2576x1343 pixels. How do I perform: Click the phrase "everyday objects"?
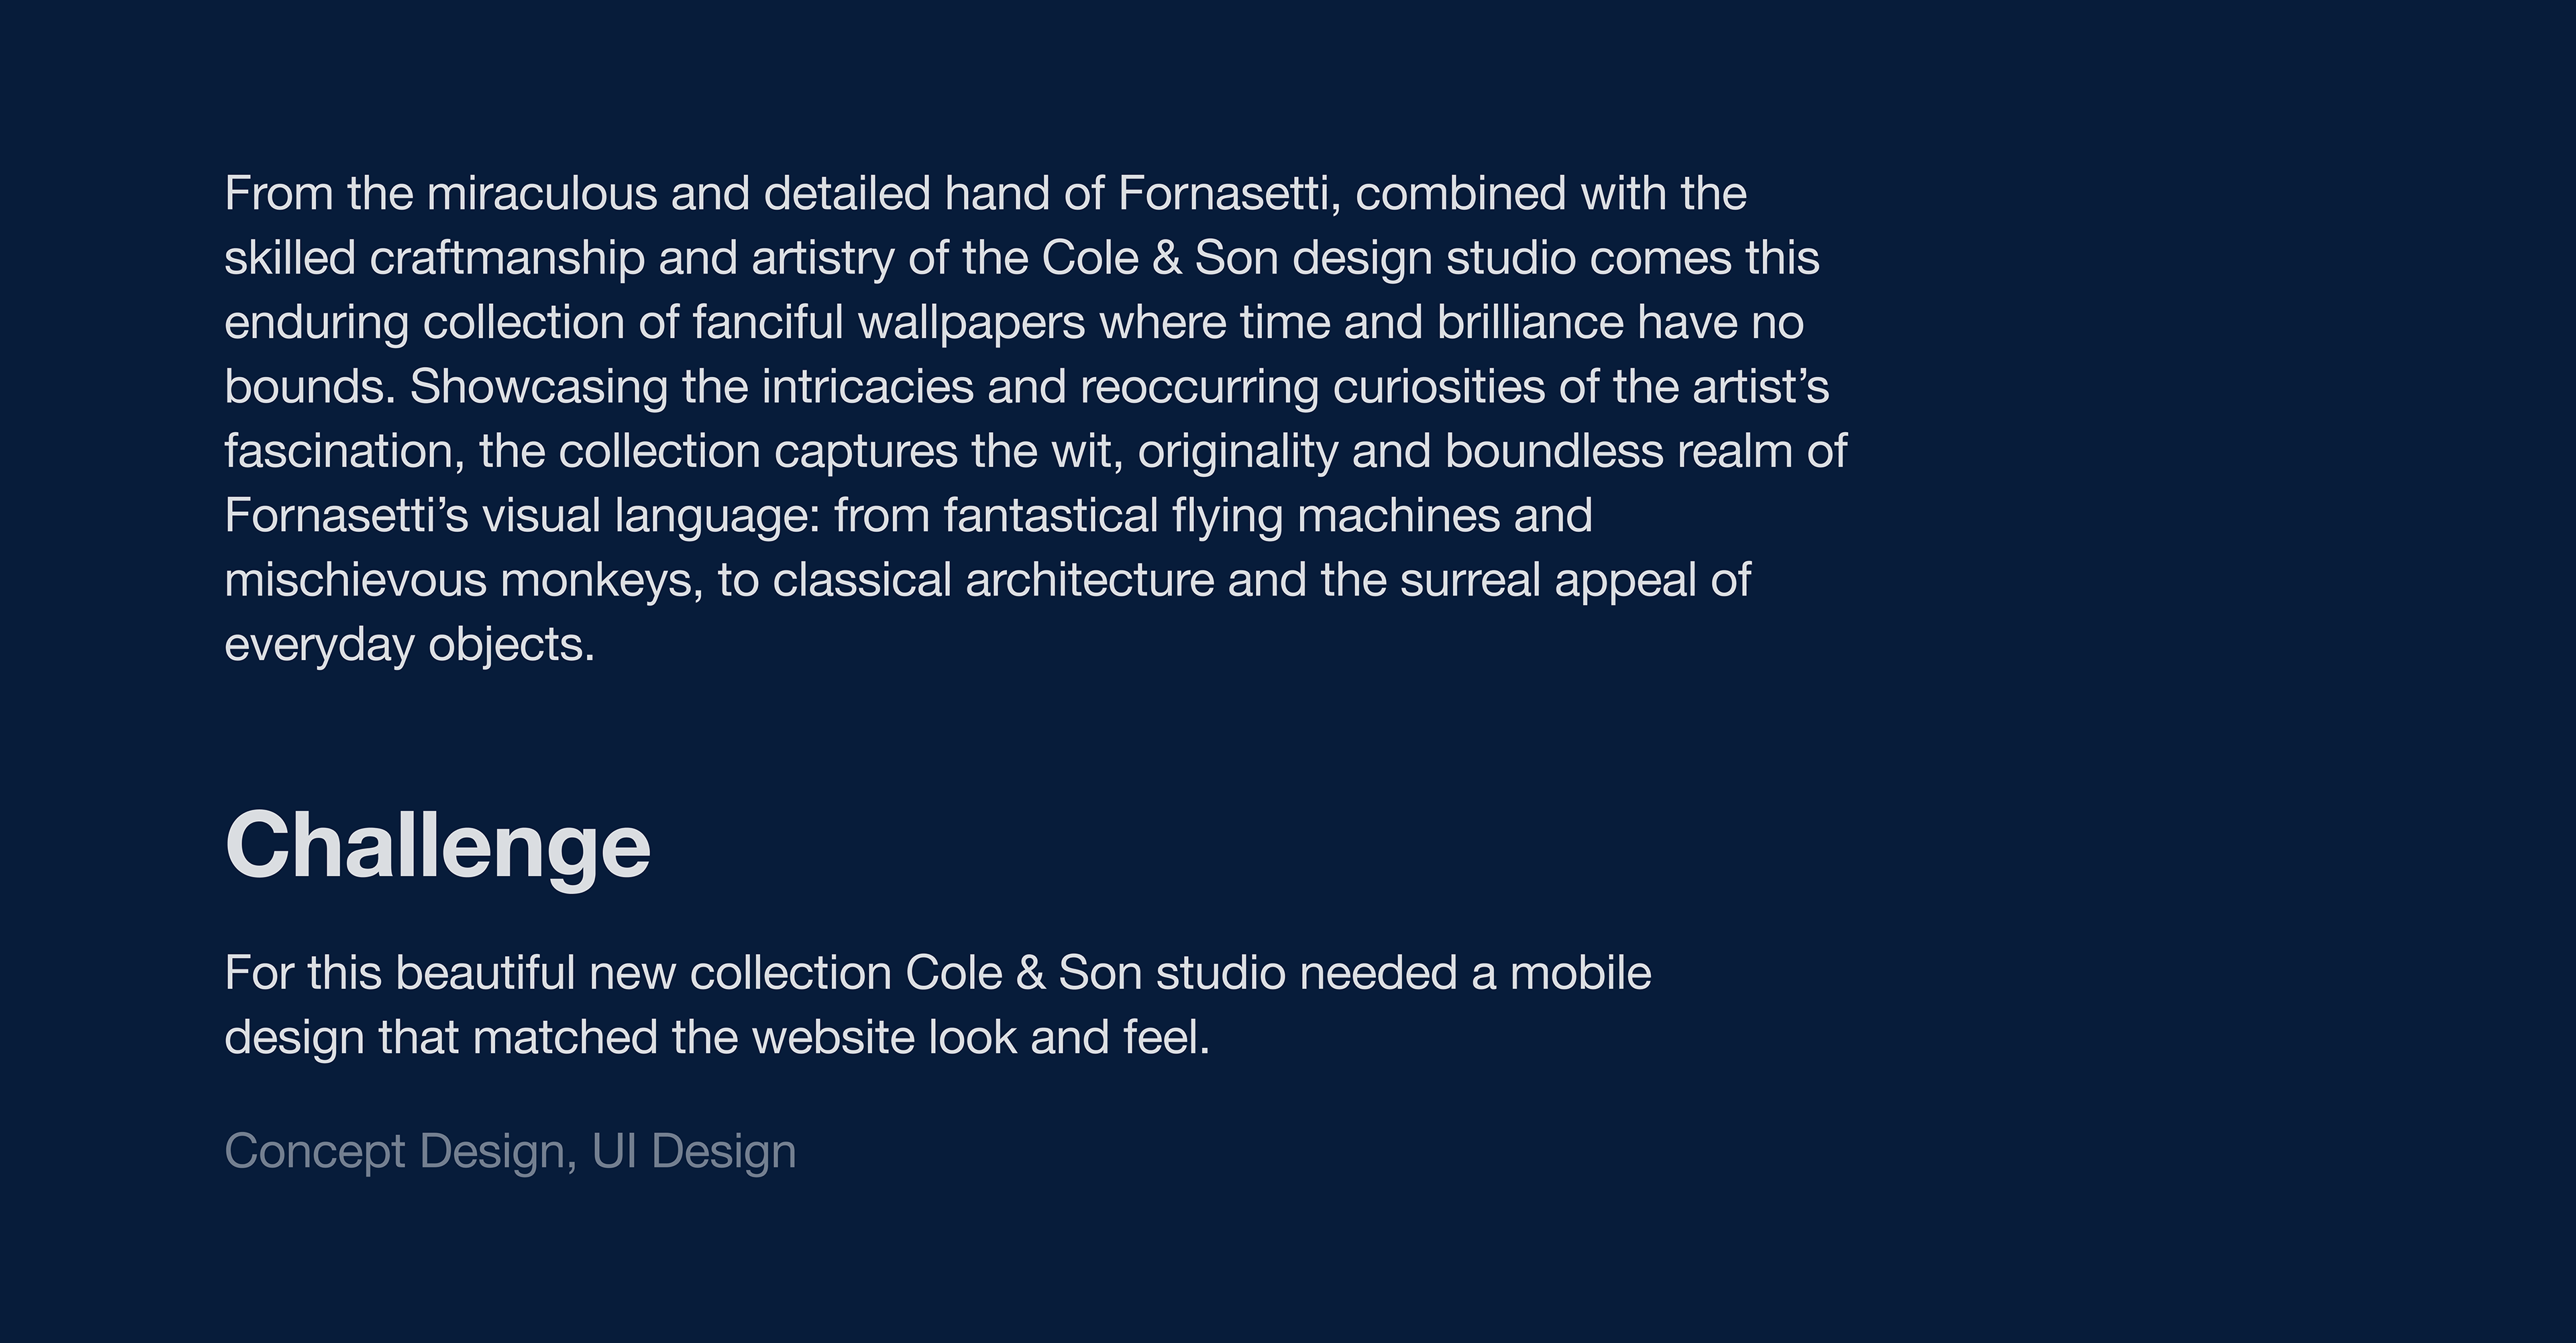click(x=409, y=646)
